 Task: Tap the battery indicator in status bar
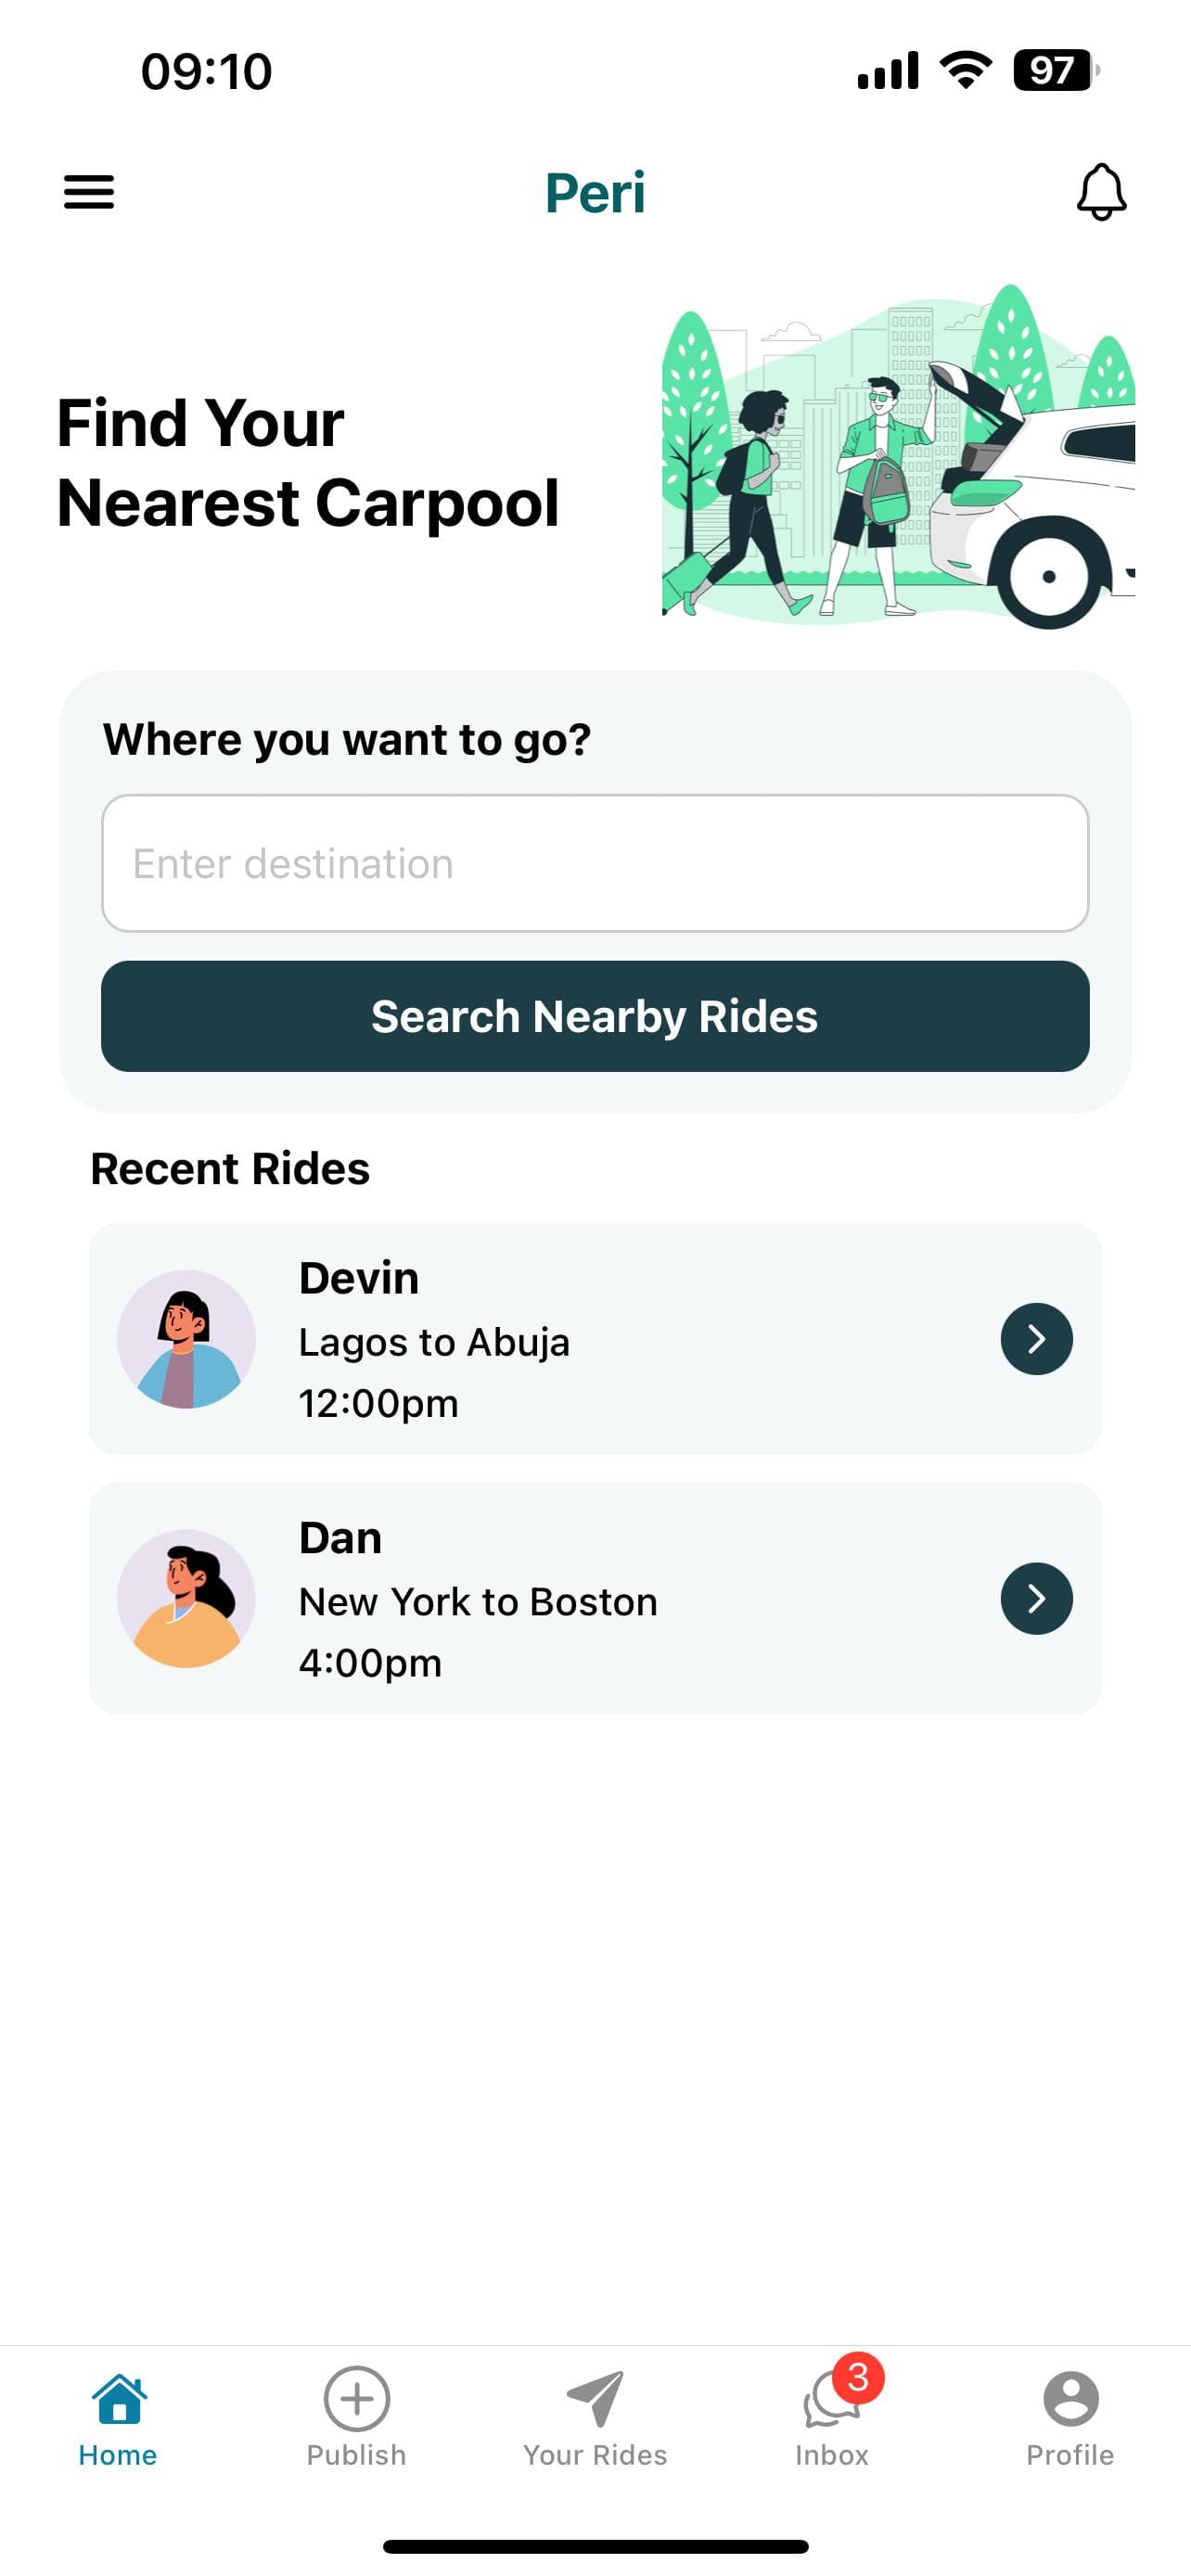(x=1056, y=70)
